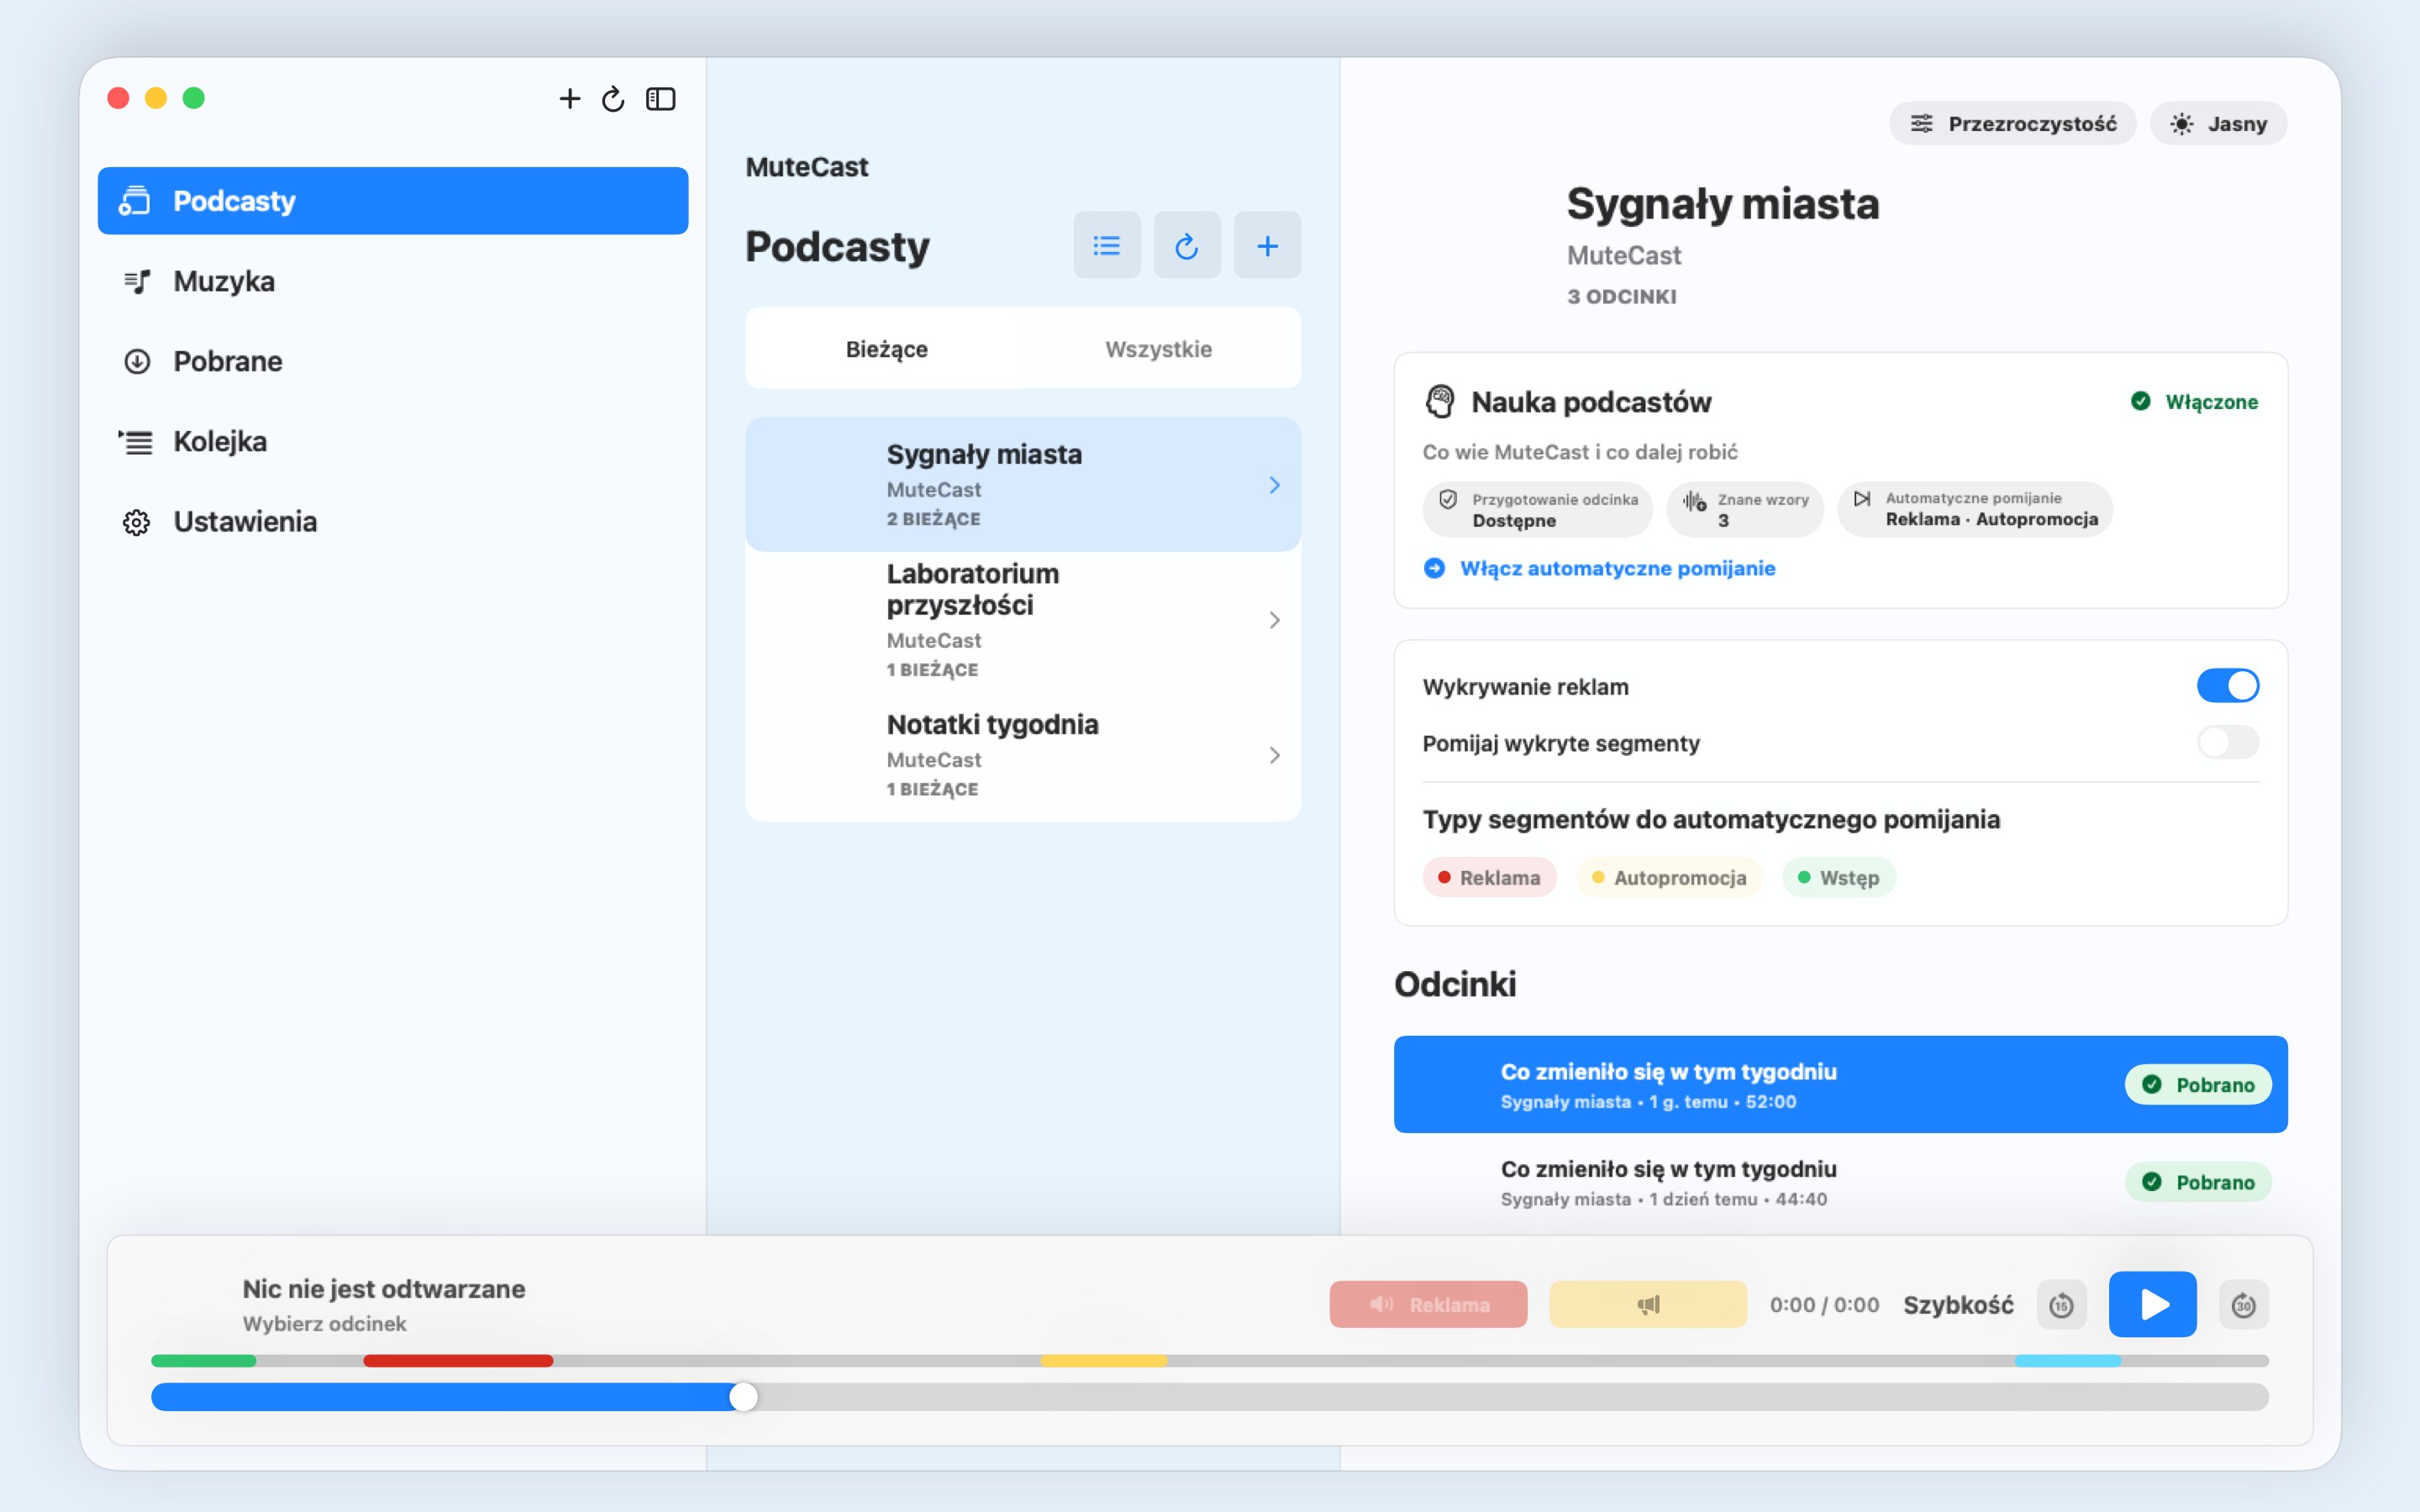Toggle the Autopromocja segment type chip

coord(1669,878)
